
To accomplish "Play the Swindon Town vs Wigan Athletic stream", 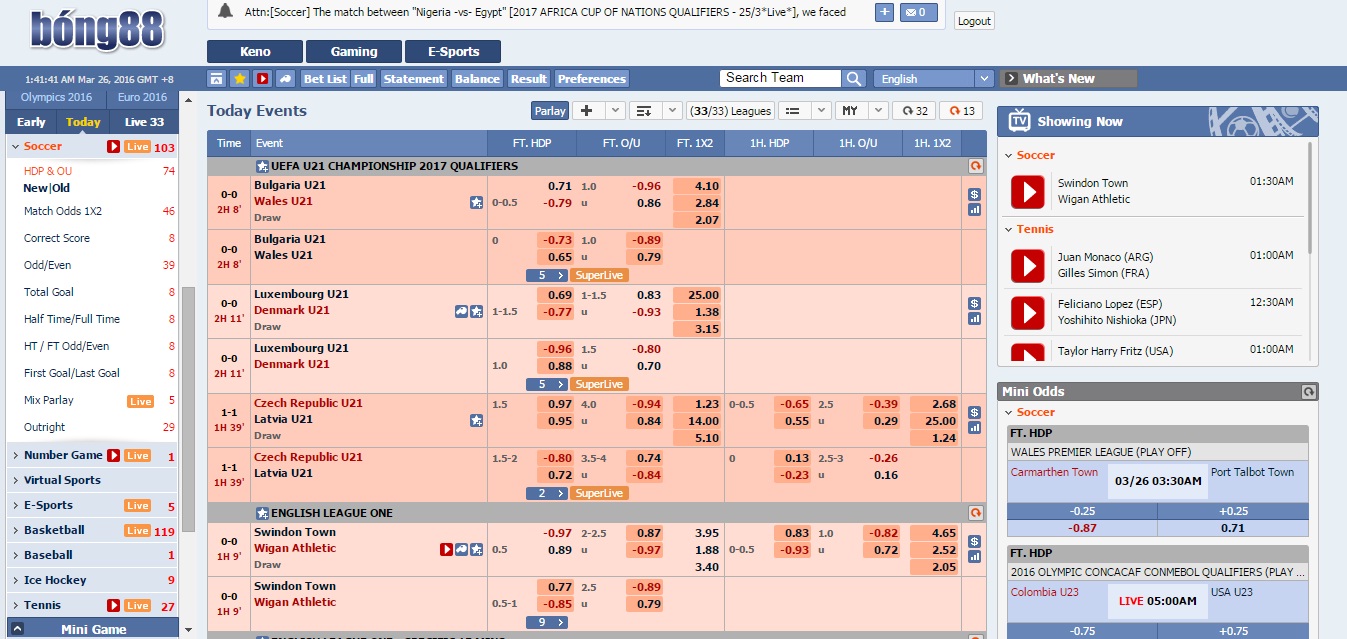I will [1027, 191].
